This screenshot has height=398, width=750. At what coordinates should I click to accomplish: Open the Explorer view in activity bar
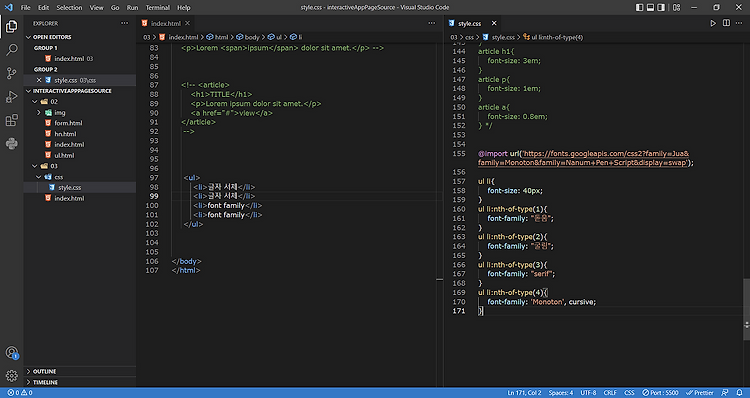click(11, 26)
